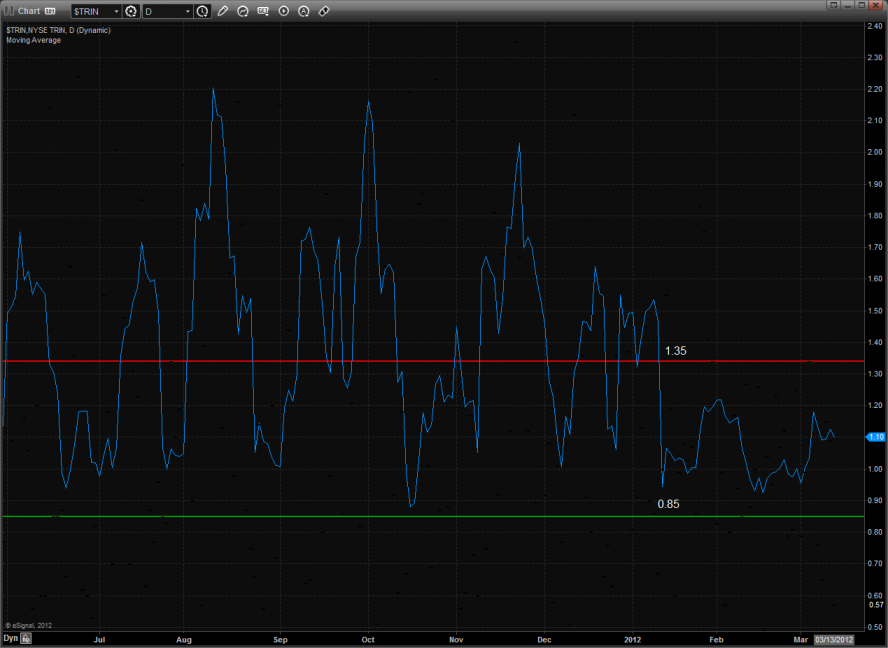Viewport: 888px width, 648px height.
Task: Click the link/tag icon in toolbar
Action: [324, 11]
